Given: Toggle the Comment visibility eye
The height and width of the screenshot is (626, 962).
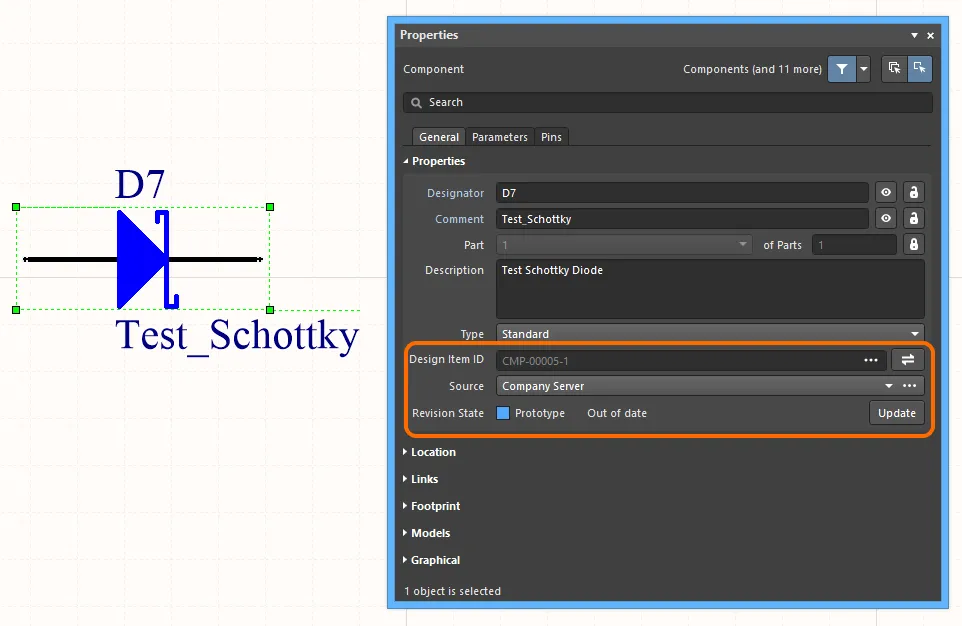Looking at the screenshot, I should tap(886, 218).
